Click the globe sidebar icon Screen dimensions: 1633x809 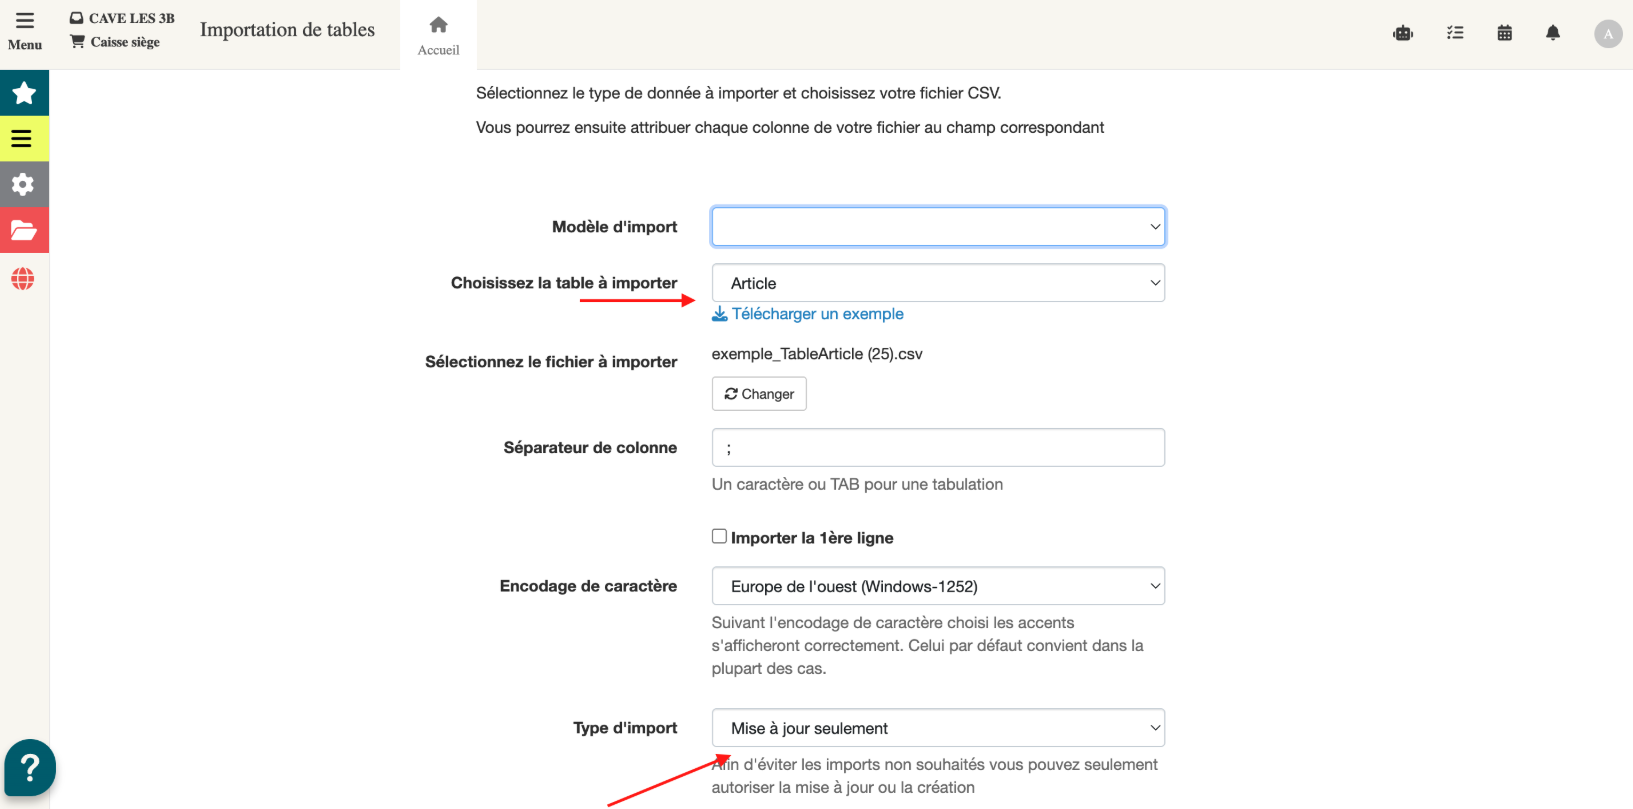[23, 279]
